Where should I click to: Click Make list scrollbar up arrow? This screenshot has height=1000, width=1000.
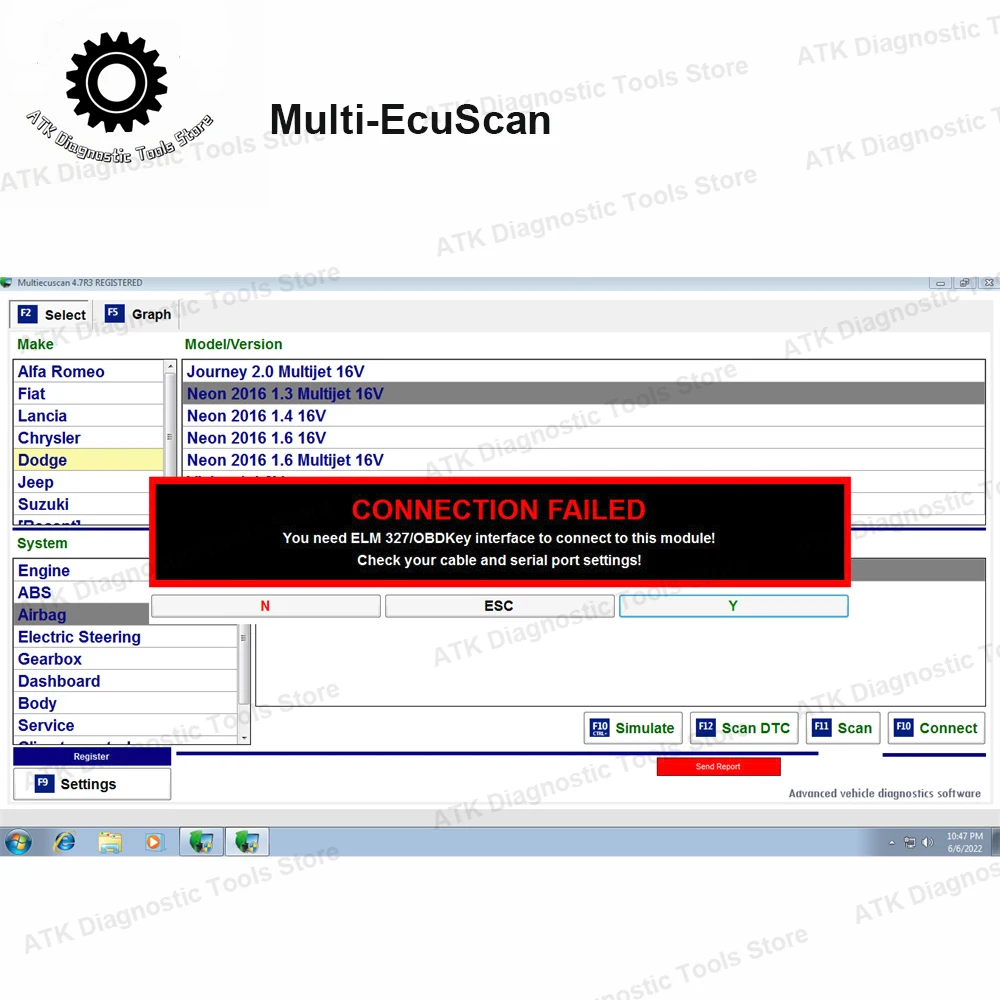coord(170,366)
